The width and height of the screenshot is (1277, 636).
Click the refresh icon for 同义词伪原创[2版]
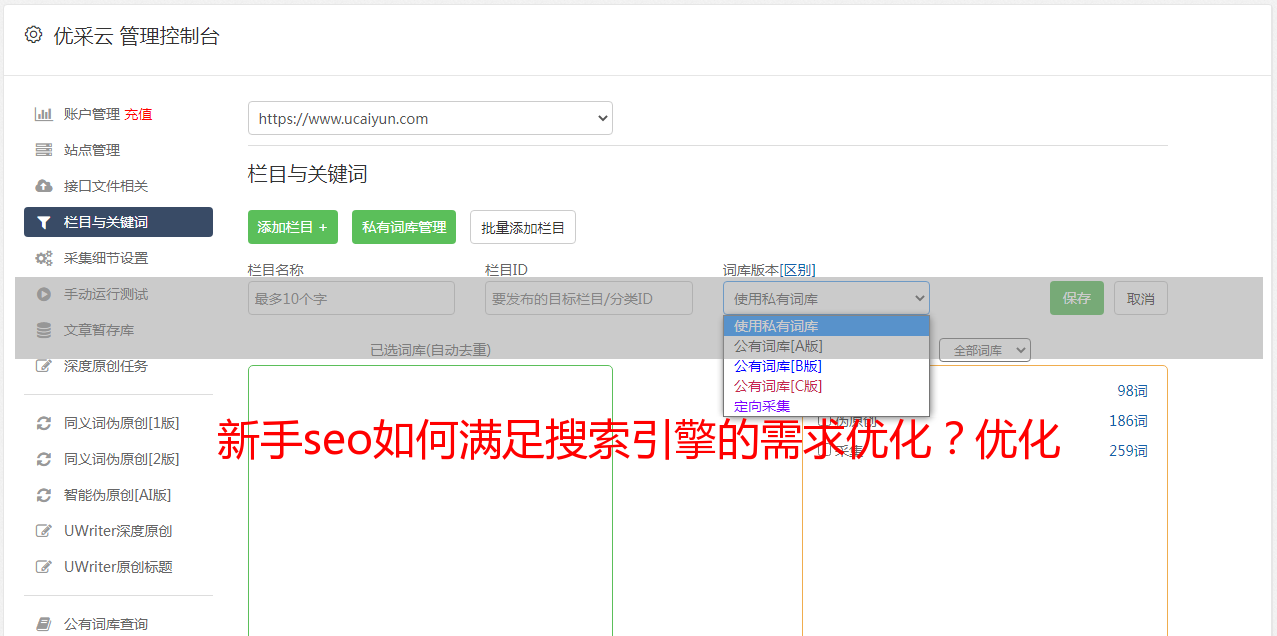(x=44, y=459)
